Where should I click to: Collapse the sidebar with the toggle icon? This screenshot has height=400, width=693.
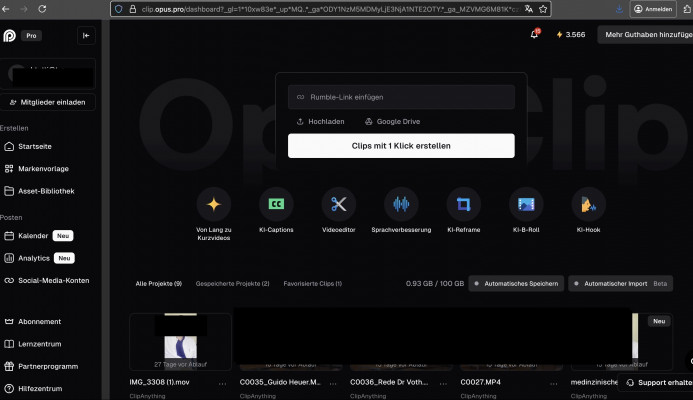click(86, 35)
